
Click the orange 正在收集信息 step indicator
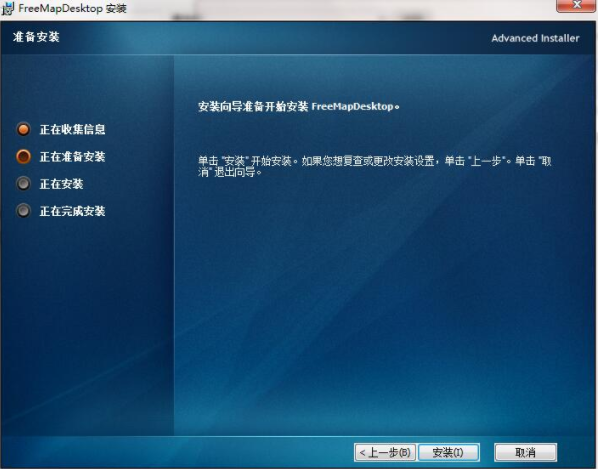pyautogui.click(x=24, y=129)
